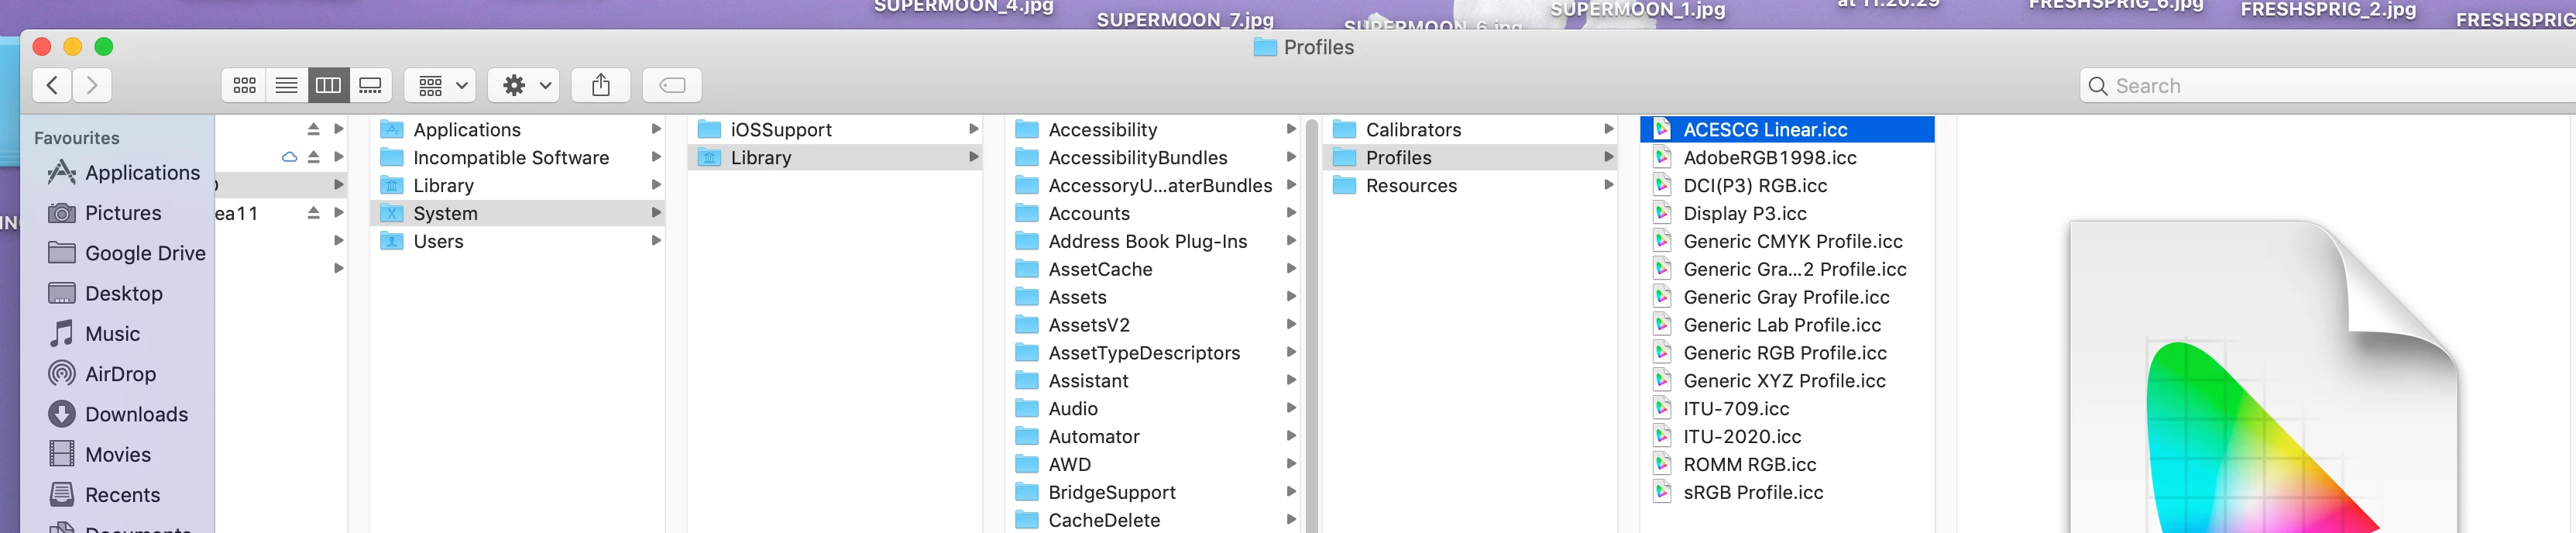
Task: Expand Assistant folder arrow
Action: 1291,380
